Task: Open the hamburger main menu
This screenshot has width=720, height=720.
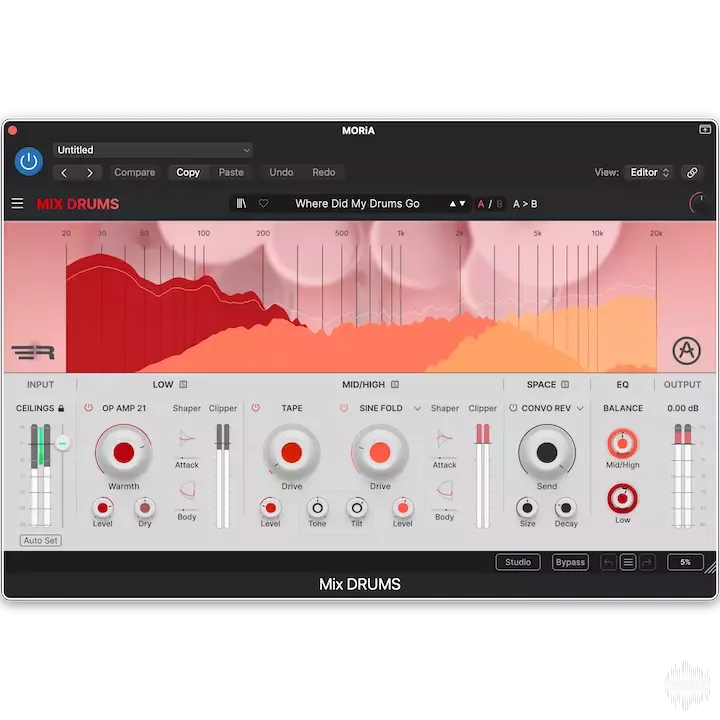Action: tap(17, 203)
